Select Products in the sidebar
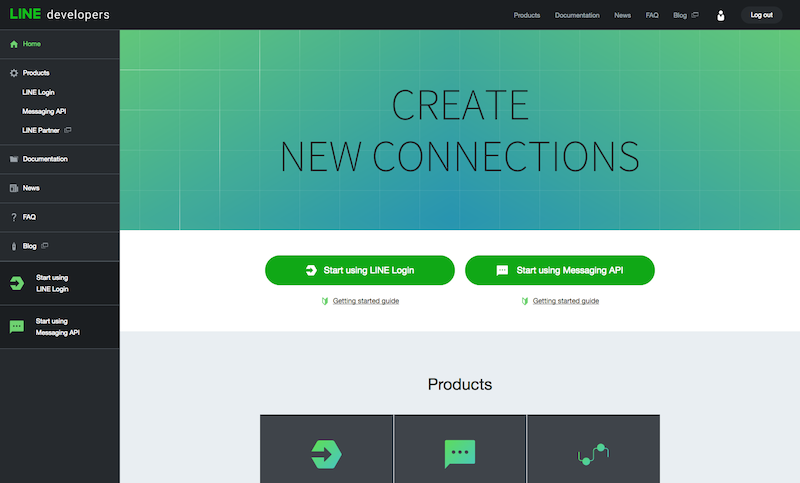 [x=36, y=73]
